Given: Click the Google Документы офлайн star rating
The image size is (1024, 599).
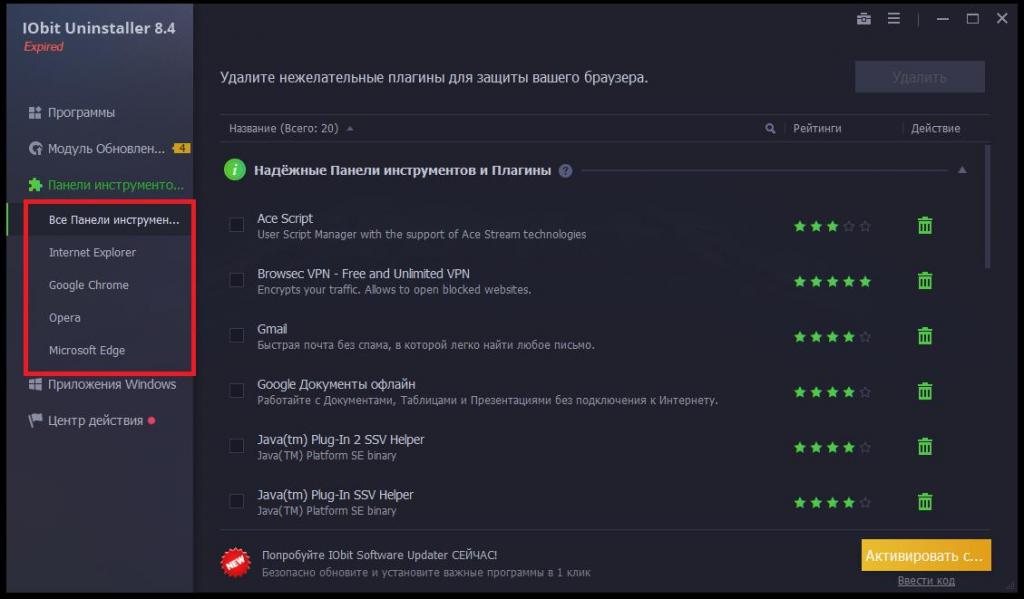Looking at the screenshot, I should (832, 392).
